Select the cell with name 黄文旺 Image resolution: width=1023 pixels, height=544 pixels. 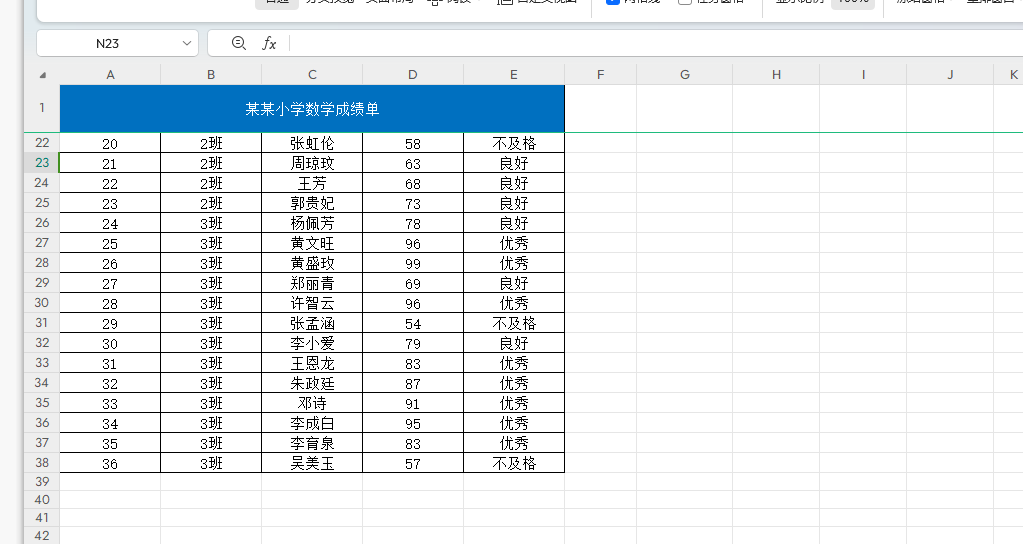point(312,243)
